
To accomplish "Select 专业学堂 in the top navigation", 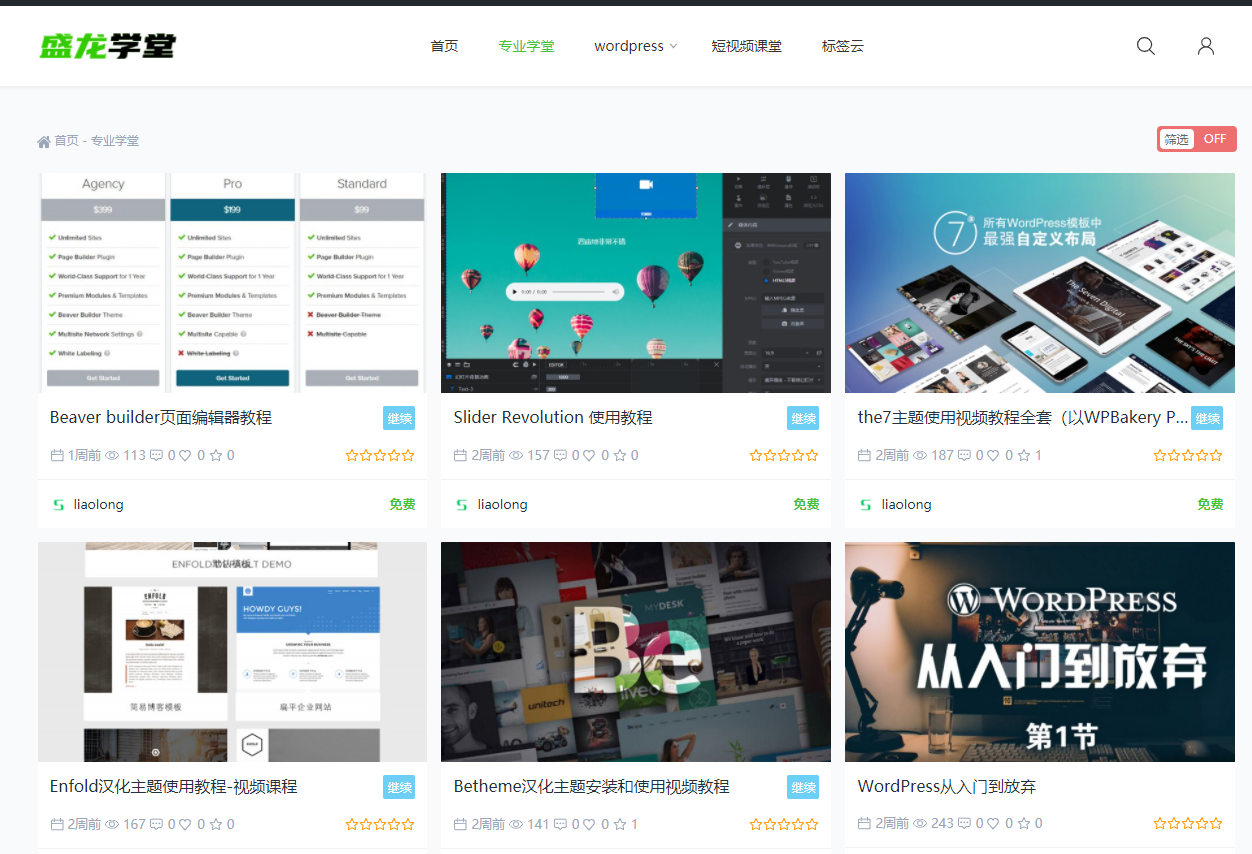I will (526, 46).
